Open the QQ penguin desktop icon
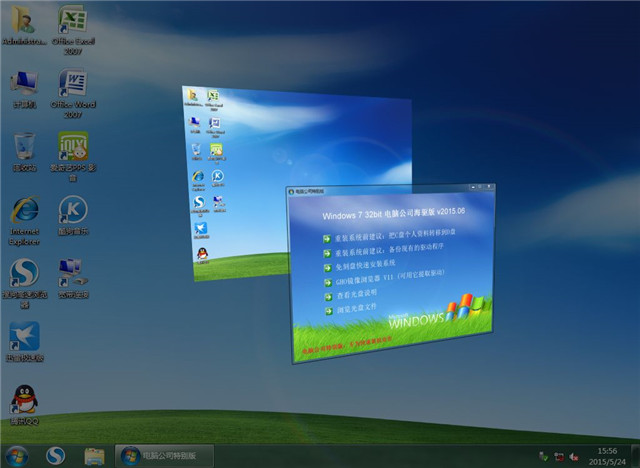 24,400
